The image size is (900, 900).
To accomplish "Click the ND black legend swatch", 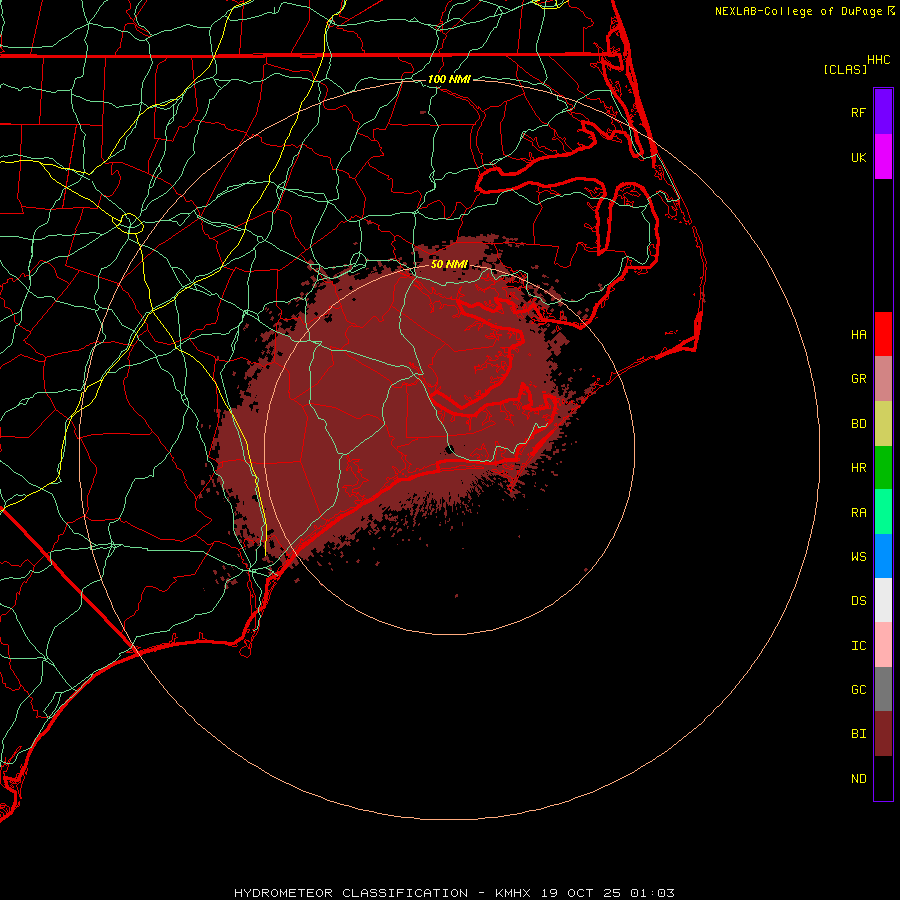I will [883, 778].
